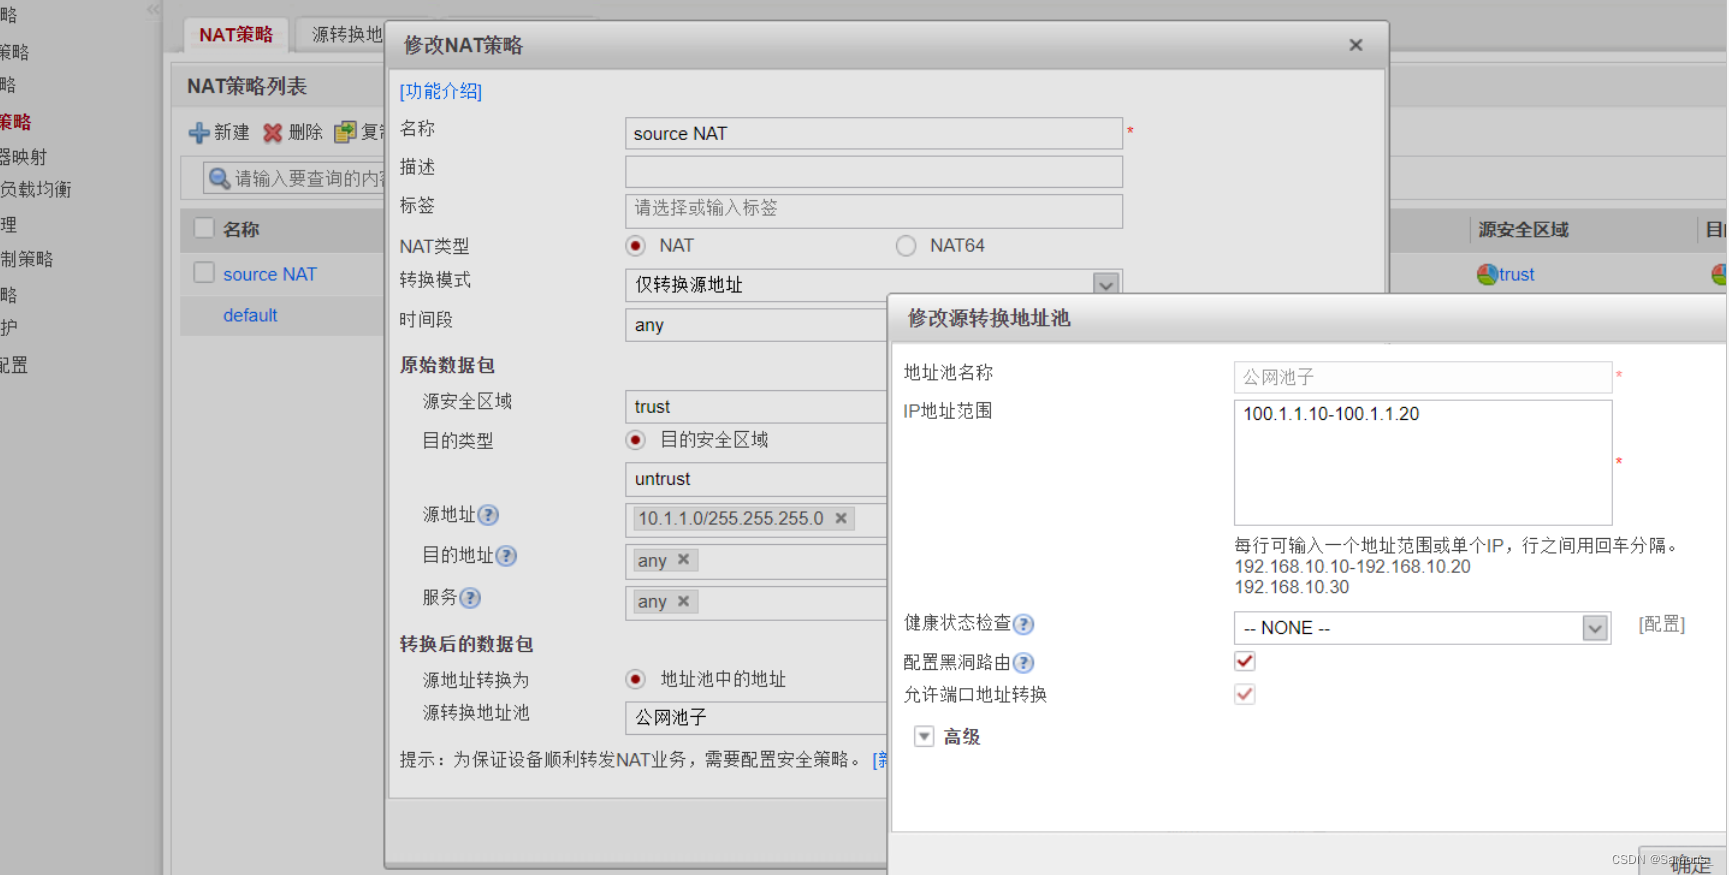Click the 名称 field containing source NAT

pyautogui.click(x=874, y=134)
